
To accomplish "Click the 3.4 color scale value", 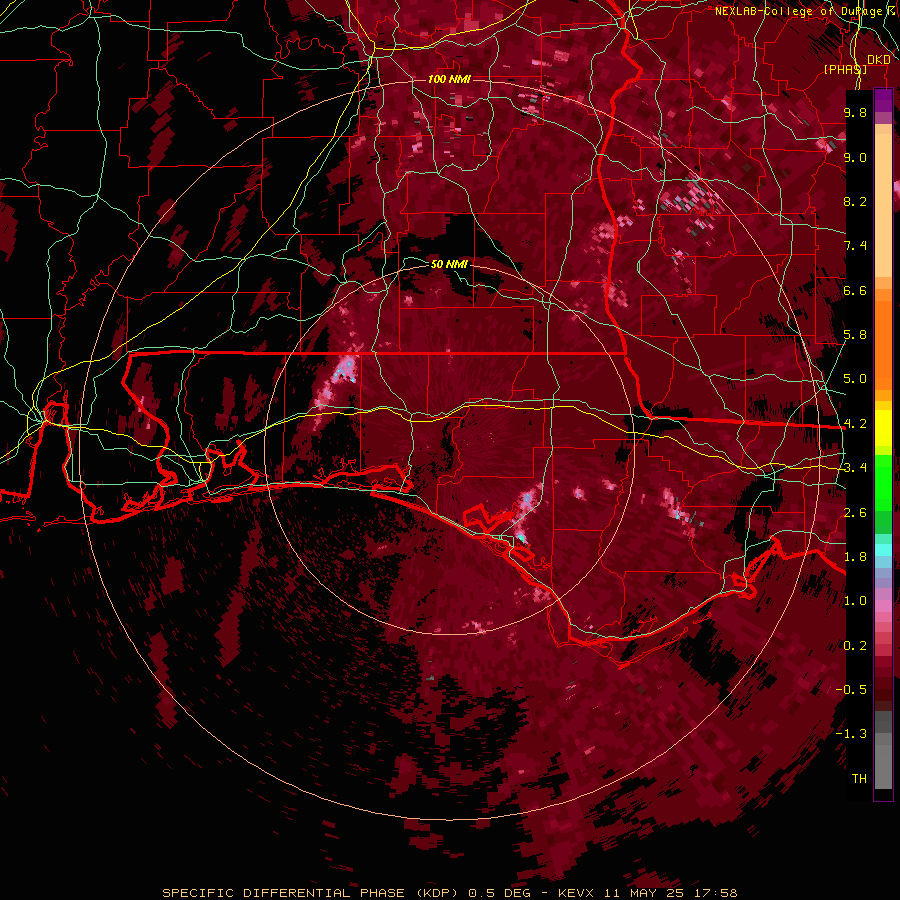I will (x=855, y=468).
